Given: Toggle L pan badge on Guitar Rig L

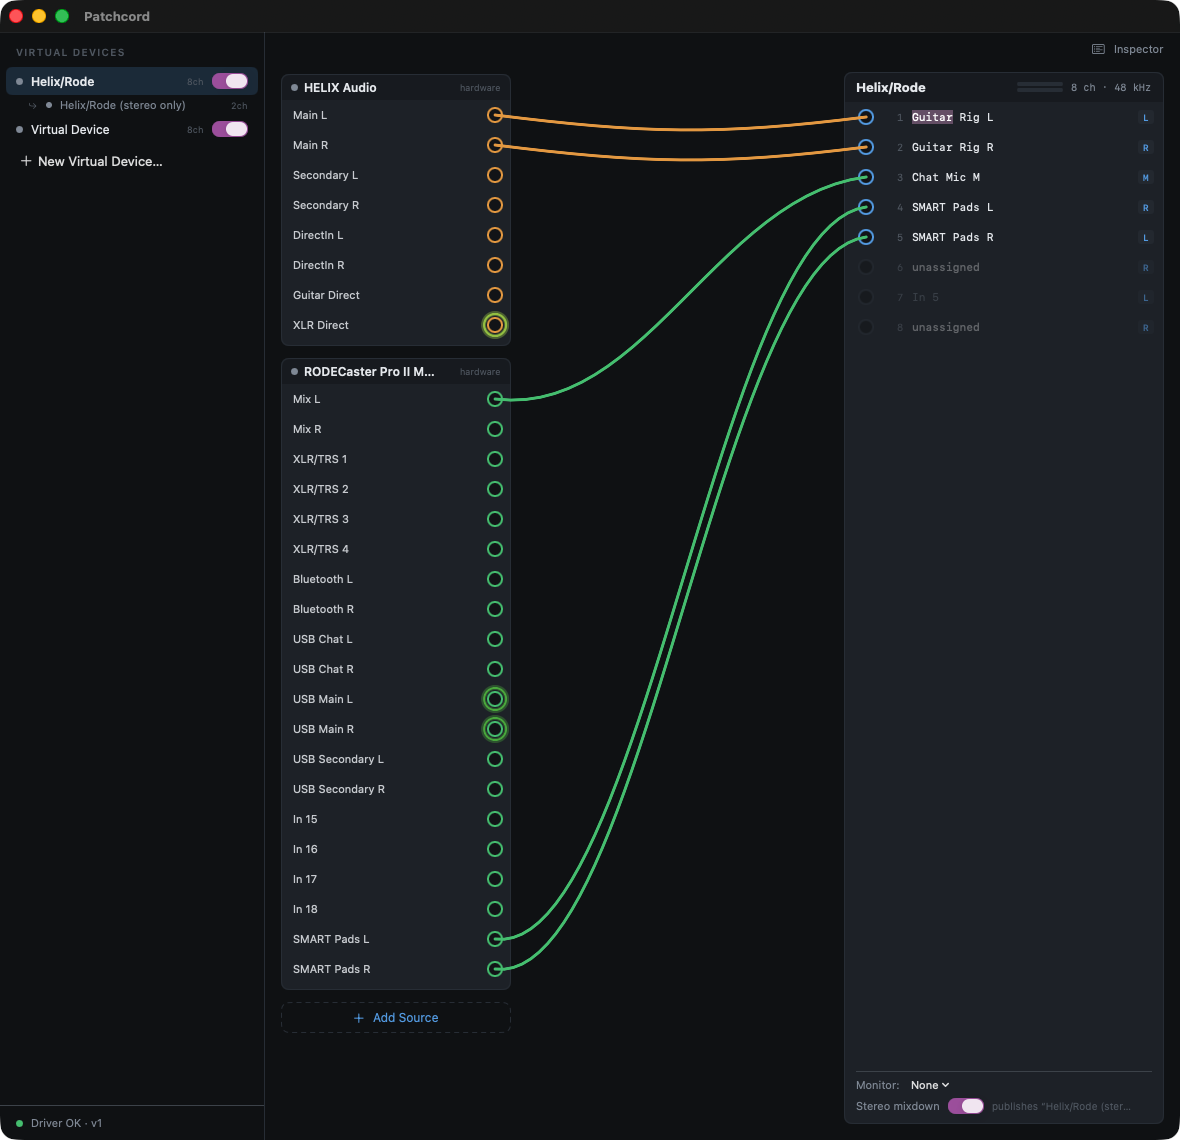Looking at the screenshot, I should click(1145, 117).
